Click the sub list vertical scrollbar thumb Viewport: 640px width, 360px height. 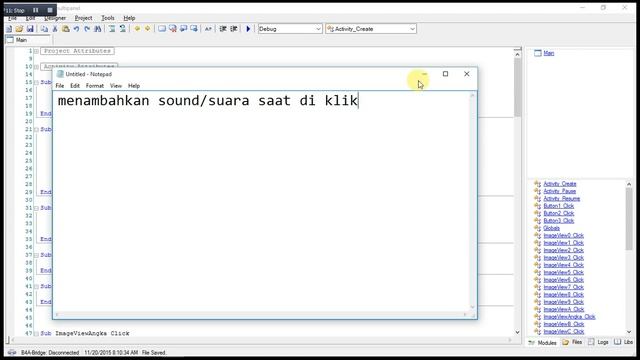[x=629, y=218]
